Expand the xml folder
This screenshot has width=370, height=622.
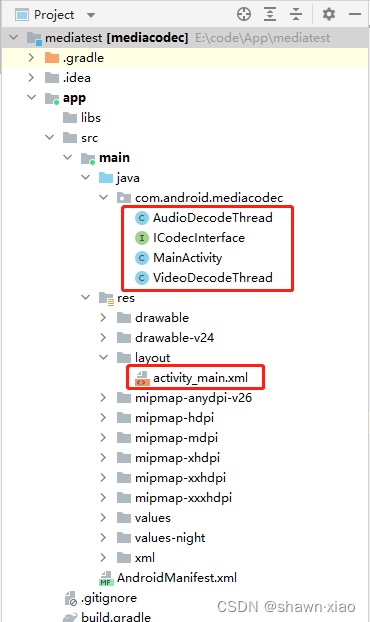point(104,557)
